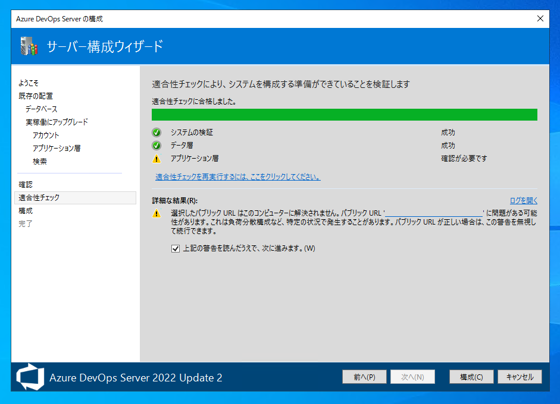Open the log via ログを開く link
560x404 pixels.
[x=523, y=200]
